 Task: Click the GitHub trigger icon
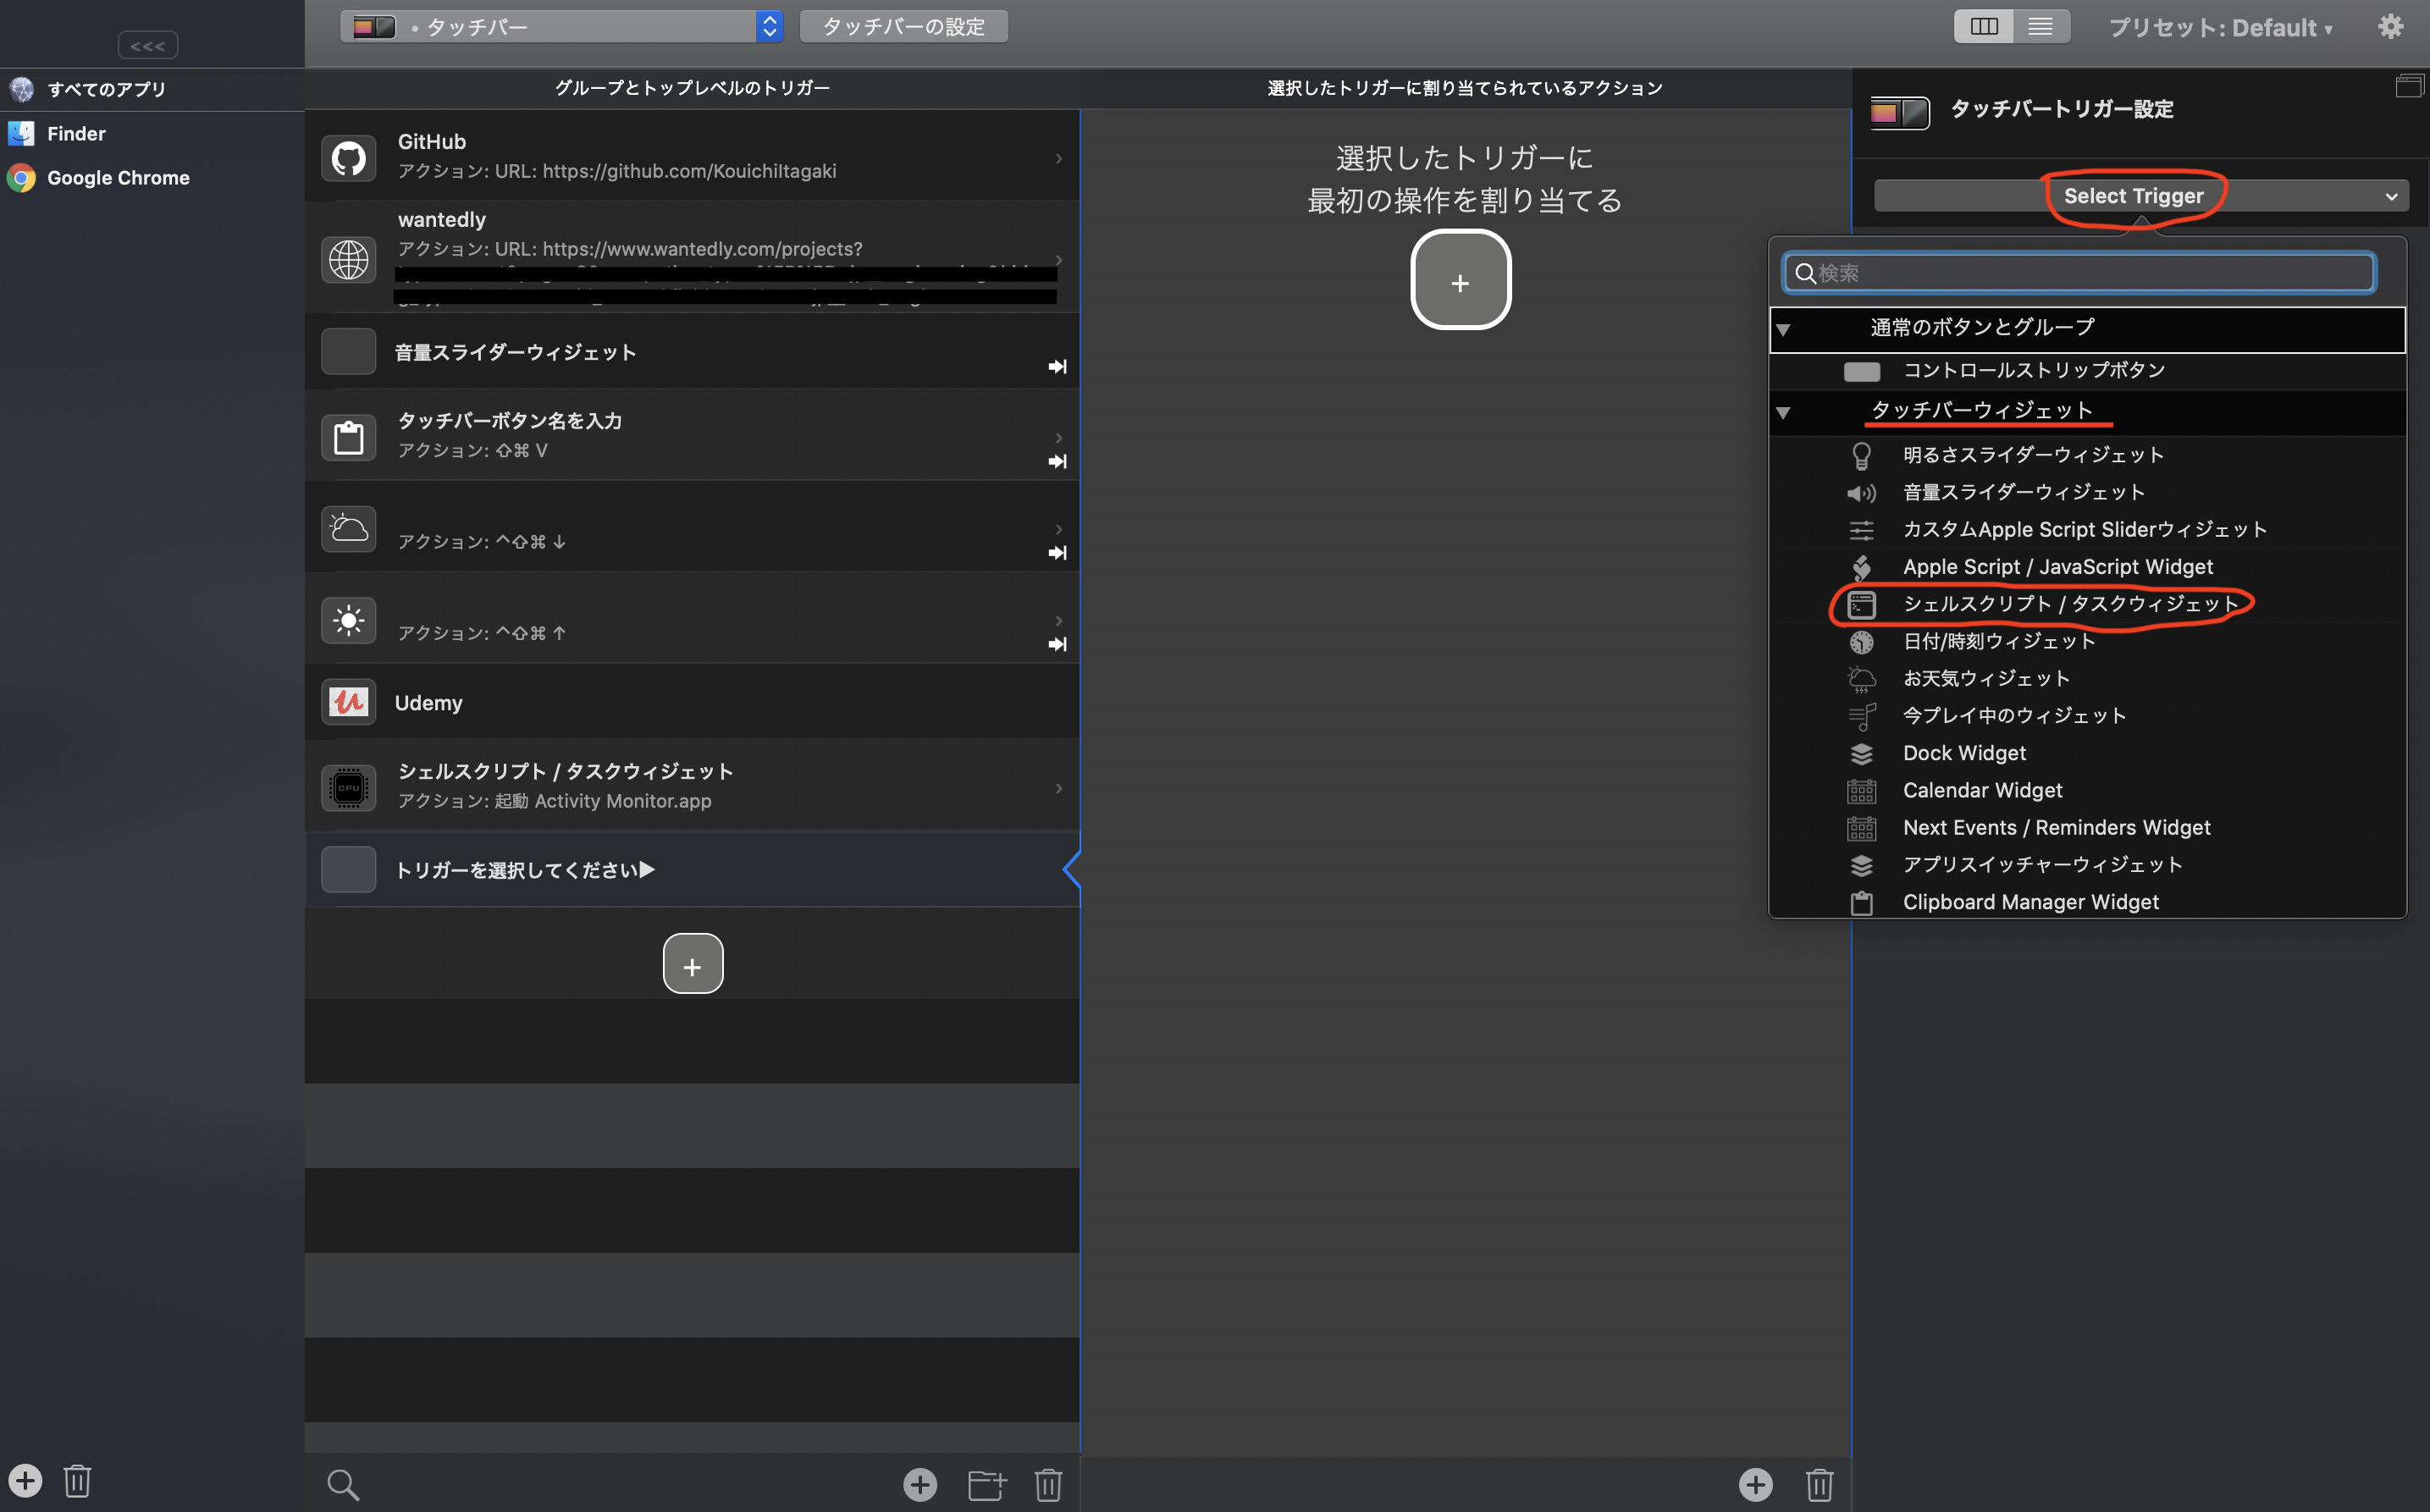[346, 155]
